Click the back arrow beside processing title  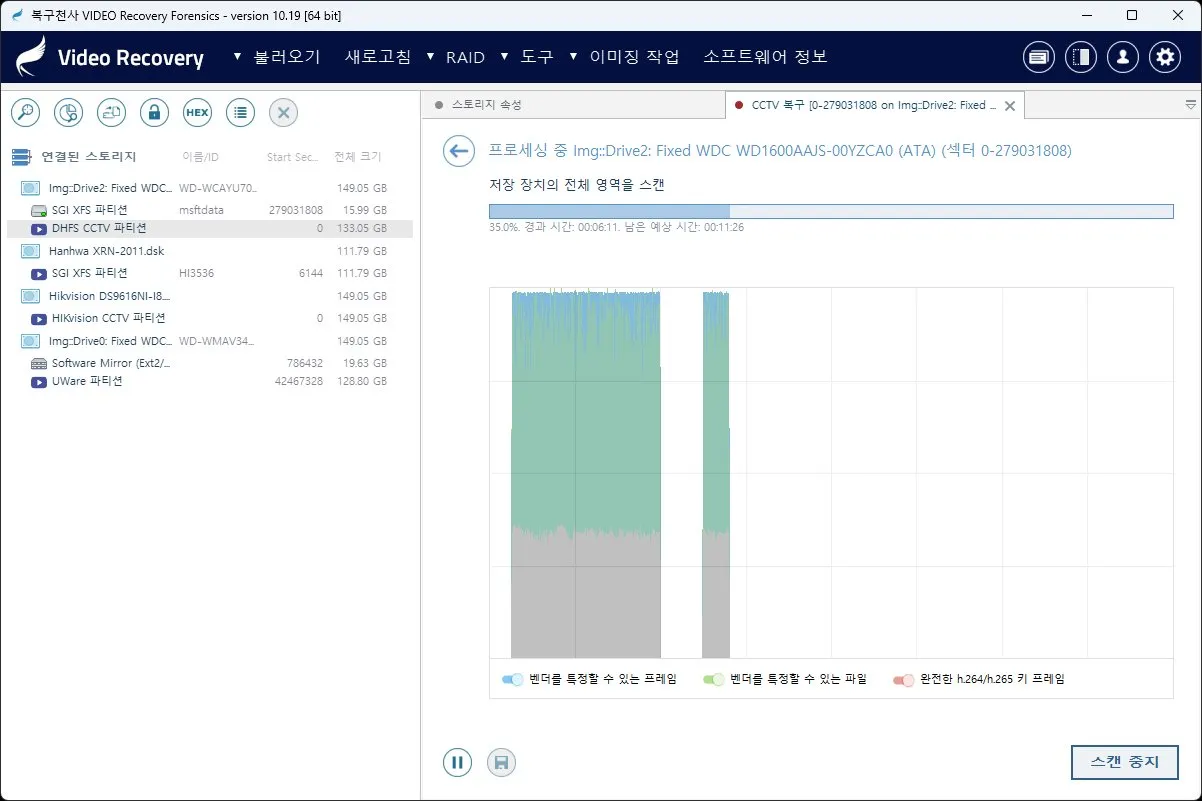coord(458,151)
